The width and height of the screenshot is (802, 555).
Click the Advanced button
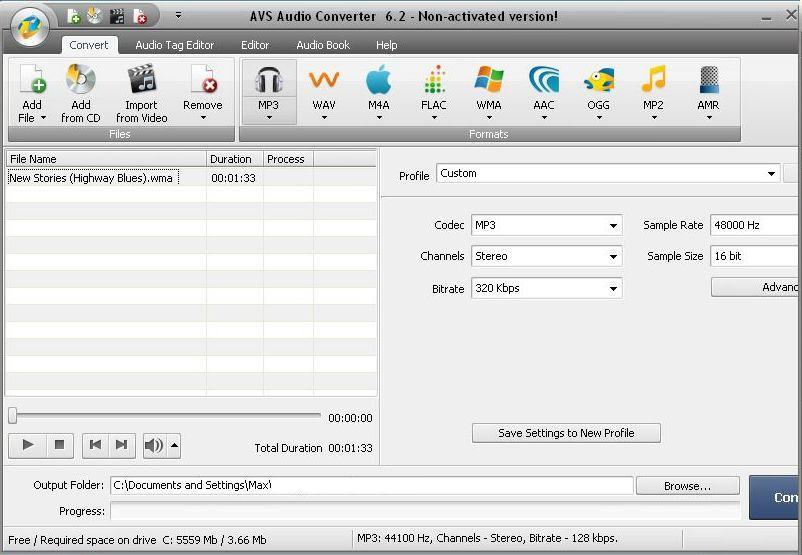pos(756,287)
